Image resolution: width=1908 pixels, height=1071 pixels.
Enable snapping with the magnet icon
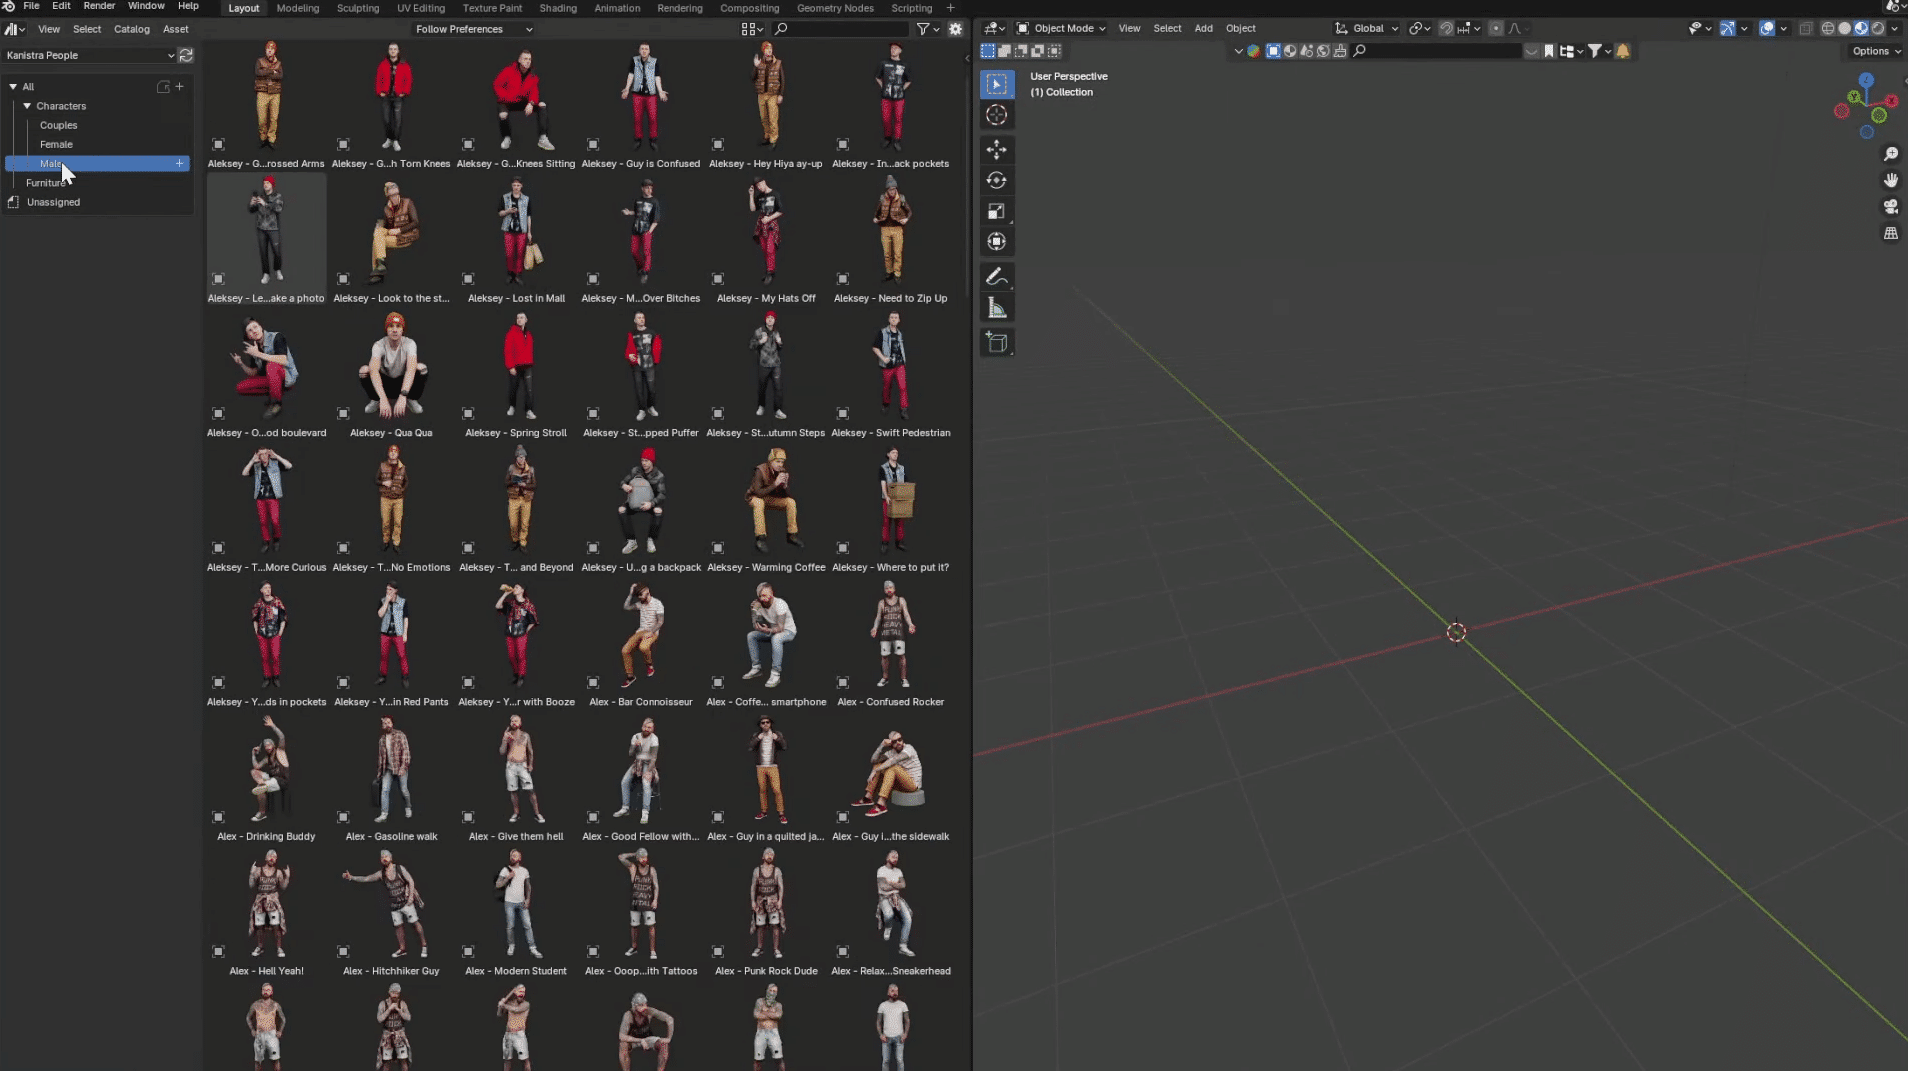tap(1446, 28)
